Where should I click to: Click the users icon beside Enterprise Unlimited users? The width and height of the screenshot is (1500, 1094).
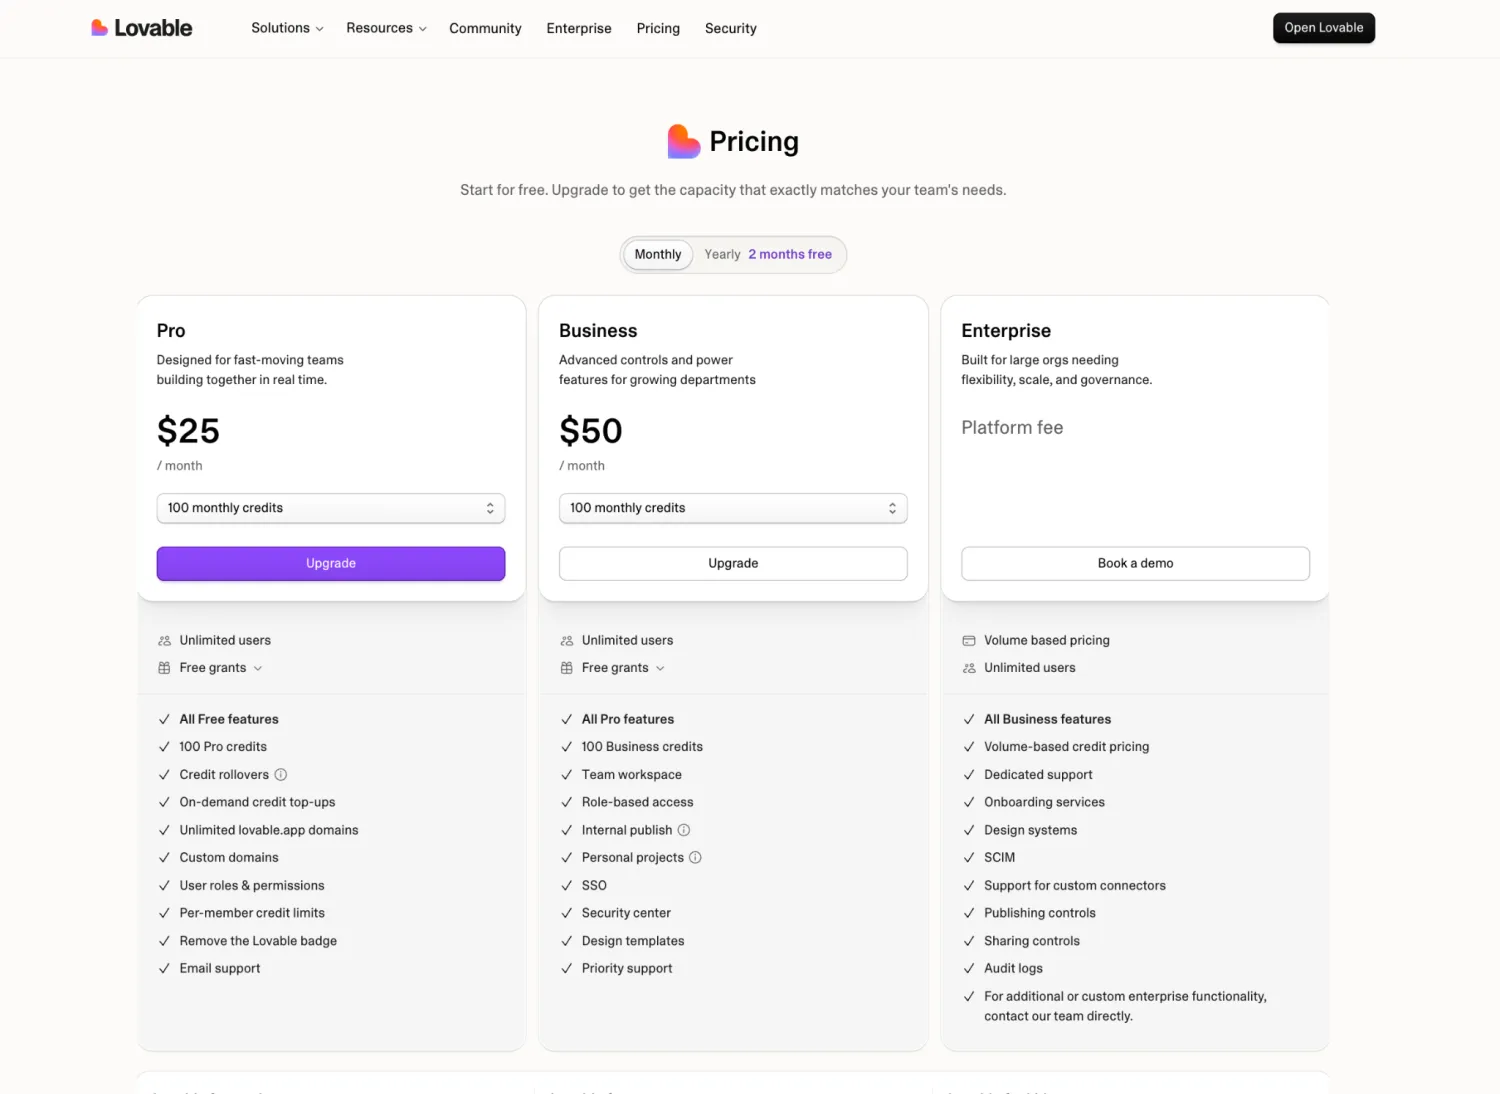coord(969,668)
